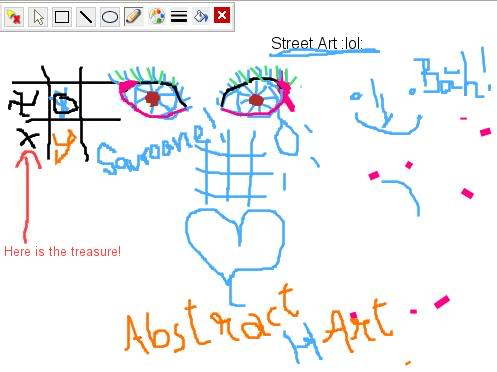Select the rectangle shape tool
This screenshot has height=372, width=497.
pos(62,16)
